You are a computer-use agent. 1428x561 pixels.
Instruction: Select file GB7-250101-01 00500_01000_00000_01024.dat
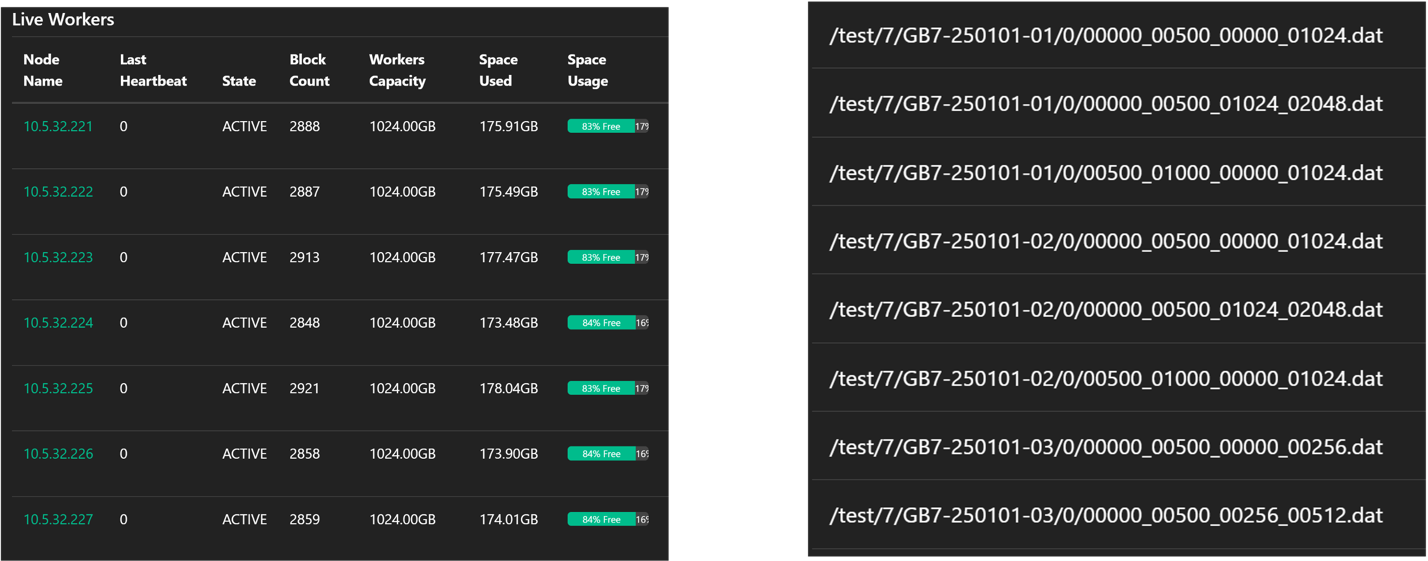[1106, 173]
